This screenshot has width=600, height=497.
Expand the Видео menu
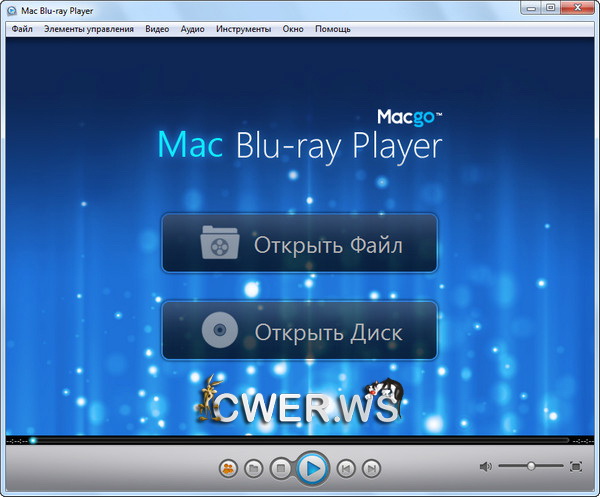[157, 29]
